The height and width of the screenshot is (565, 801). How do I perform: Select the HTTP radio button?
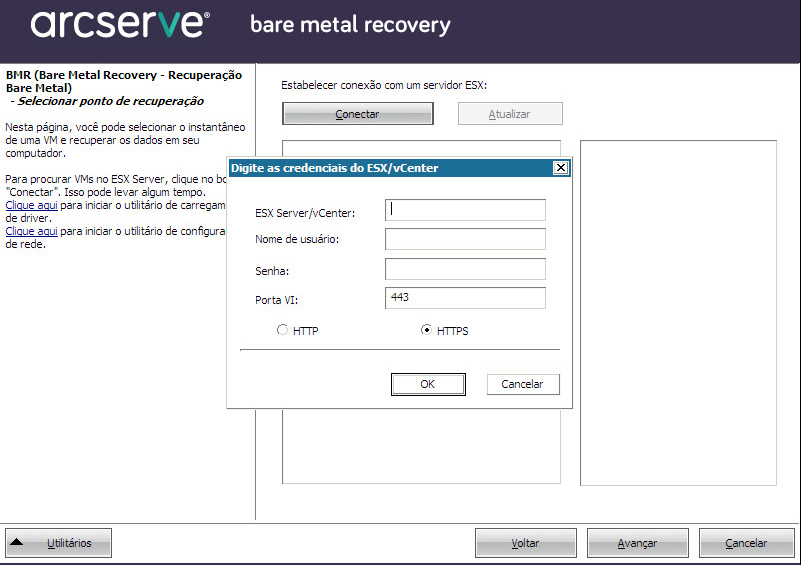pos(282,330)
